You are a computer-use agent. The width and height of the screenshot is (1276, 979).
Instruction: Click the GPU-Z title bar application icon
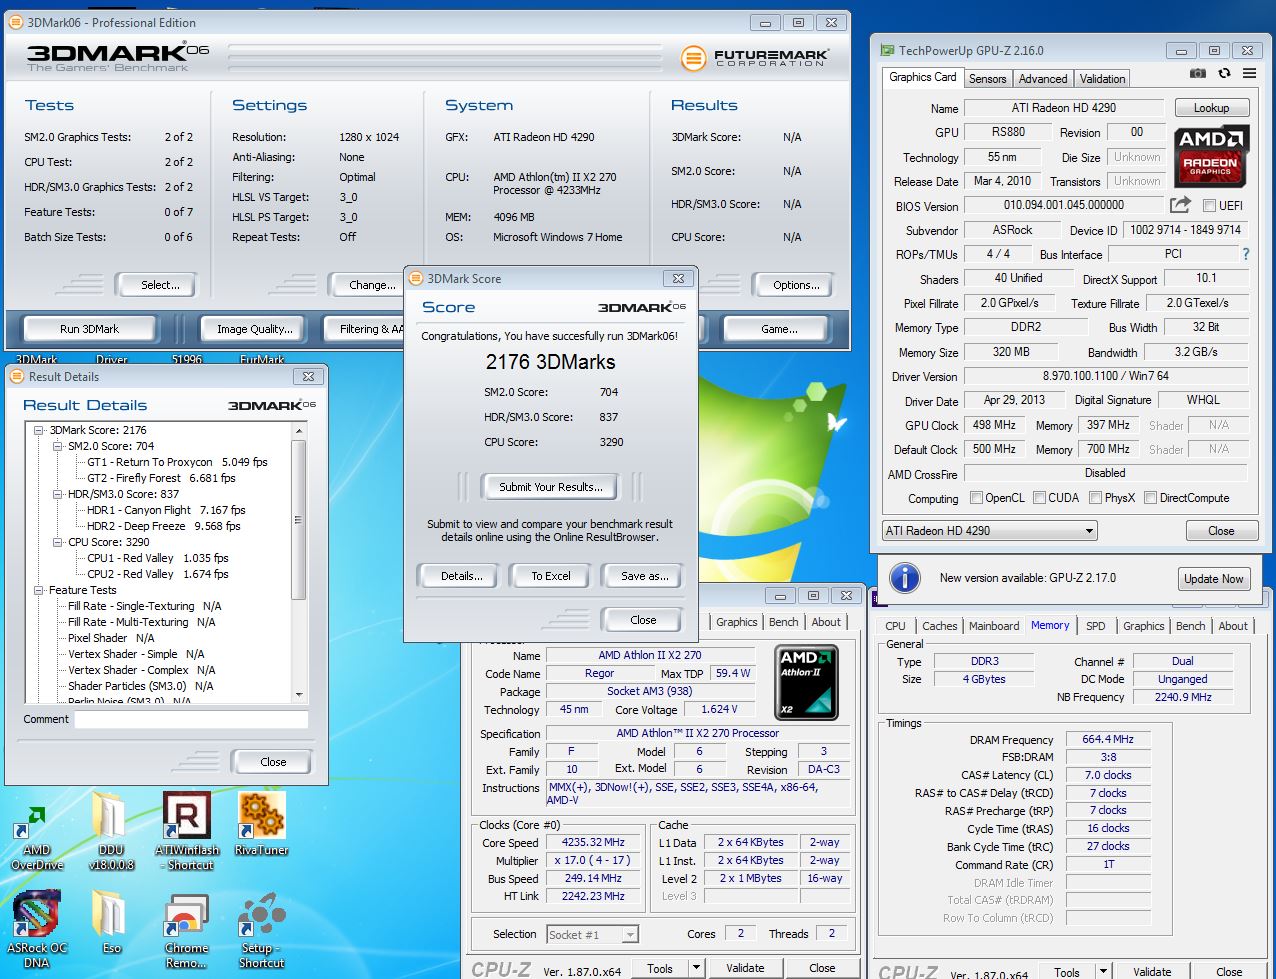886,50
